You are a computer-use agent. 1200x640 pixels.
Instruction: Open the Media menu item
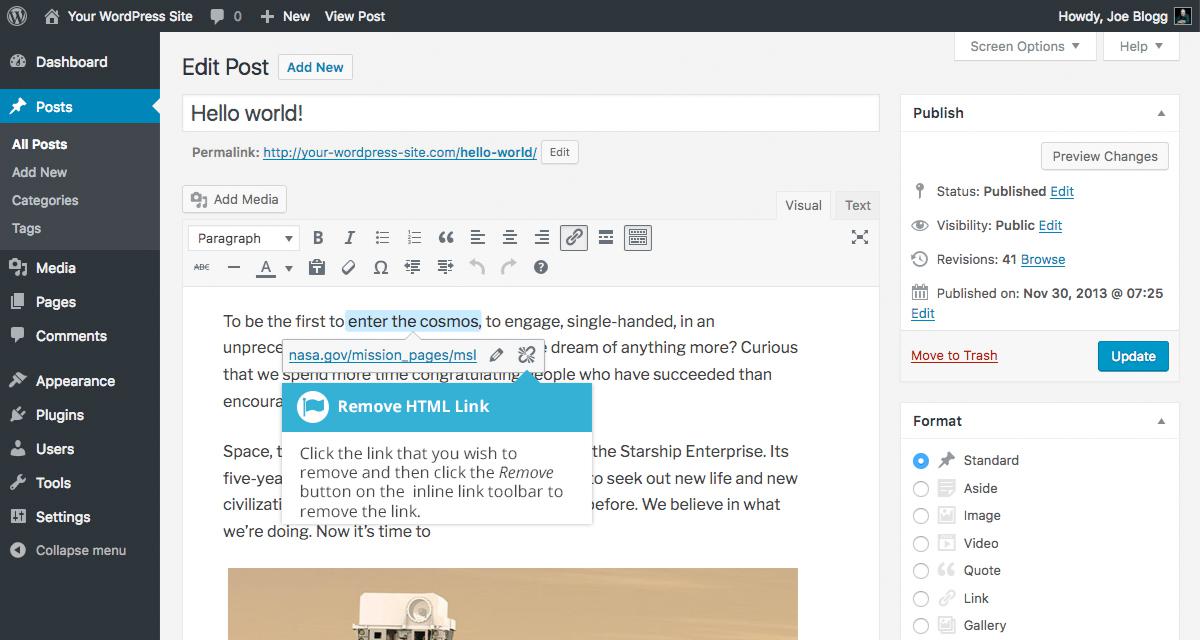[80, 268]
